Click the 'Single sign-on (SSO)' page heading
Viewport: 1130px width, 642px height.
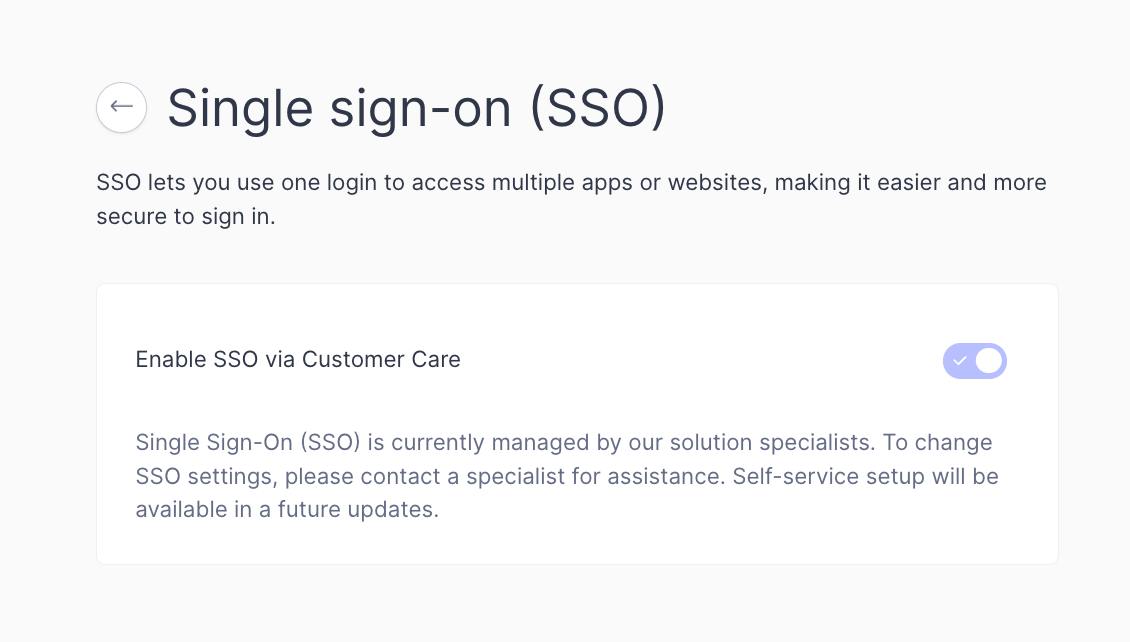point(417,108)
